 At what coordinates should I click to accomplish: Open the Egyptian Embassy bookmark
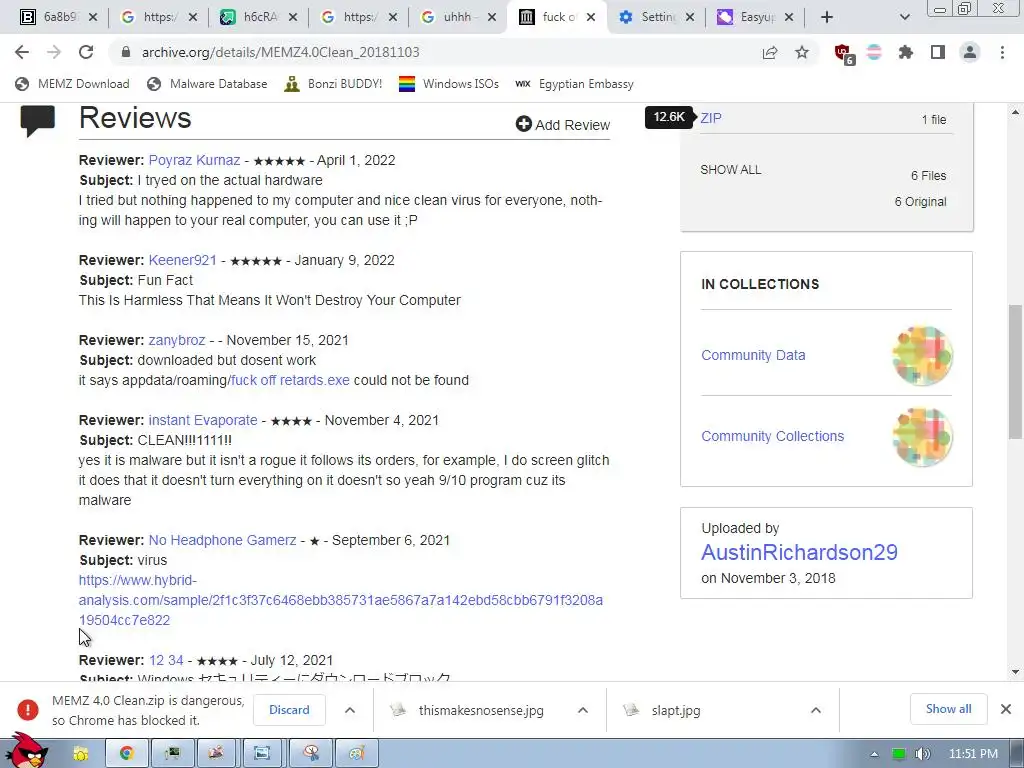pos(575,84)
